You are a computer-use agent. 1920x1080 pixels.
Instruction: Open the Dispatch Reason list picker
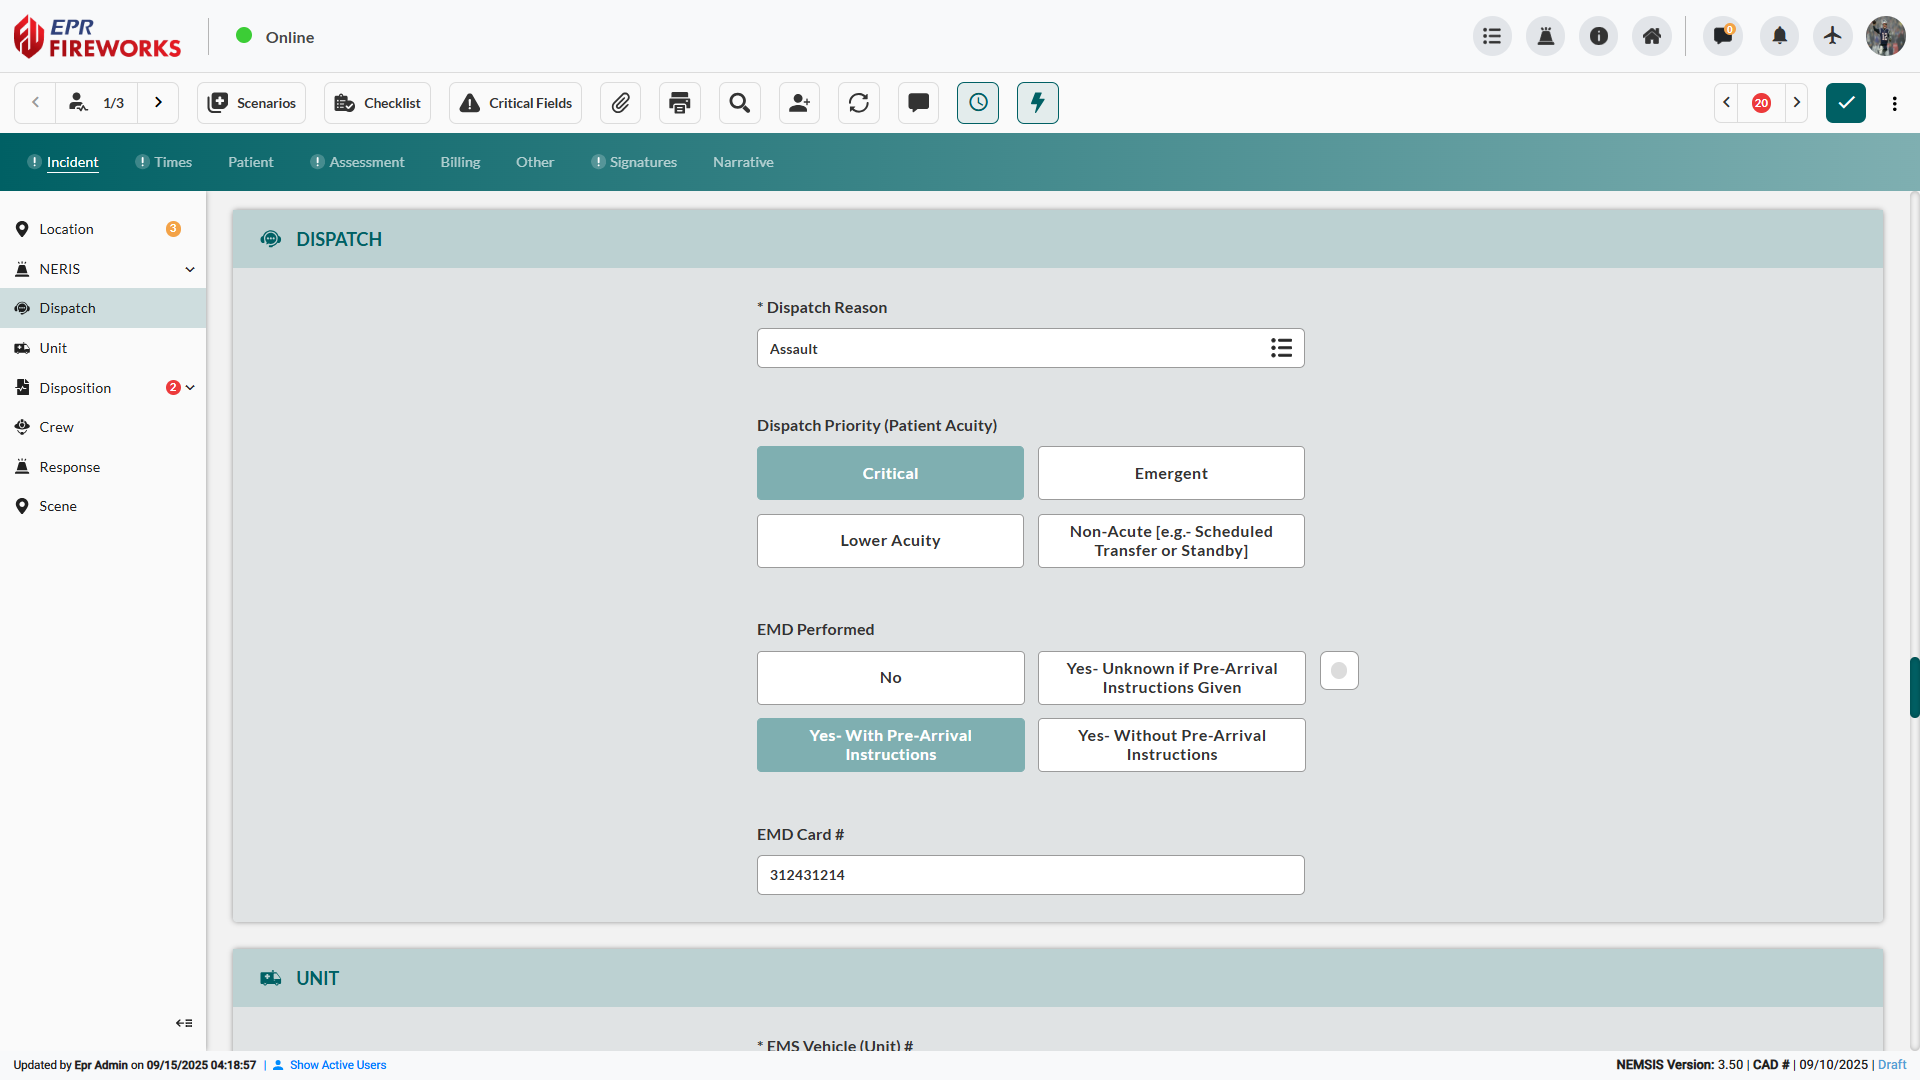click(1281, 348)
